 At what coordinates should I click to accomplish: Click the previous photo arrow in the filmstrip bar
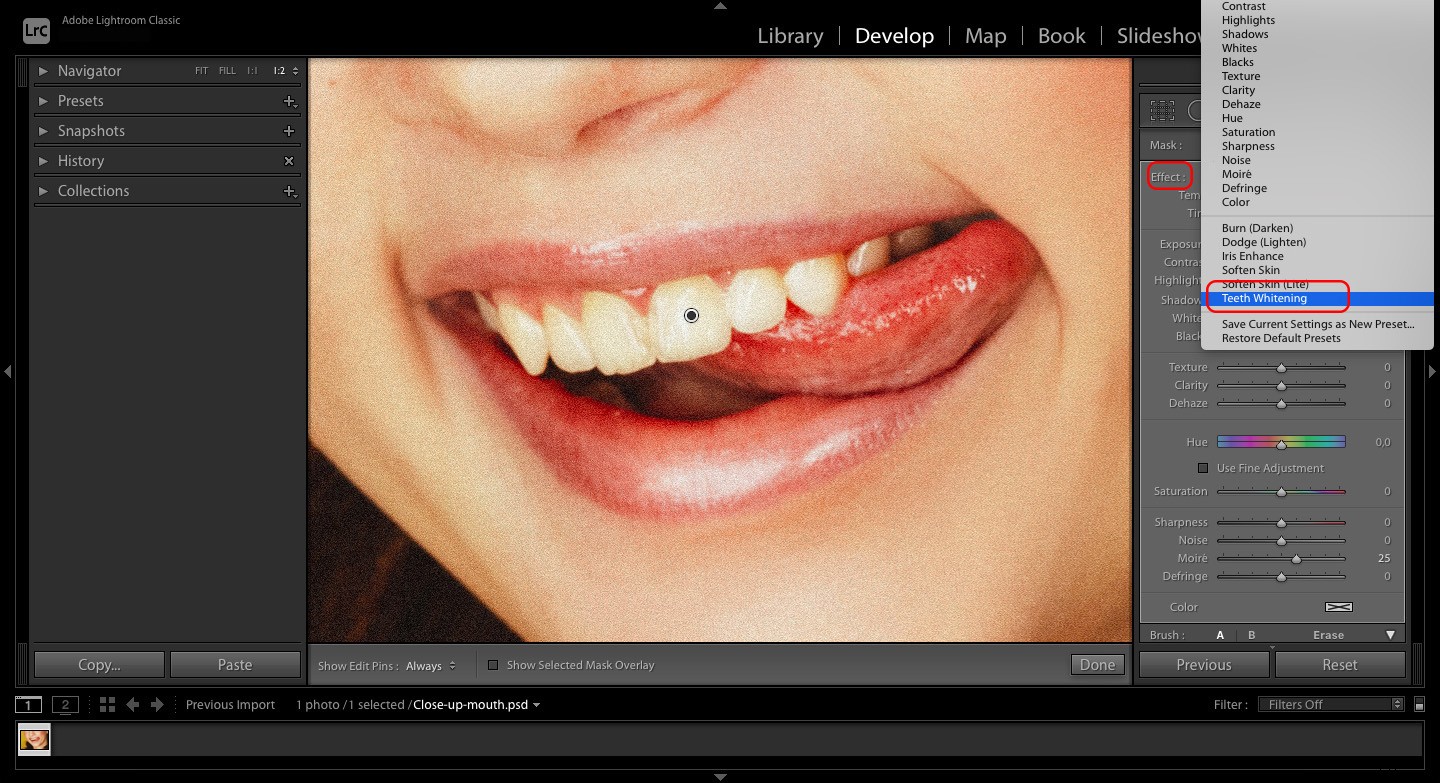[x=133, y=704]
